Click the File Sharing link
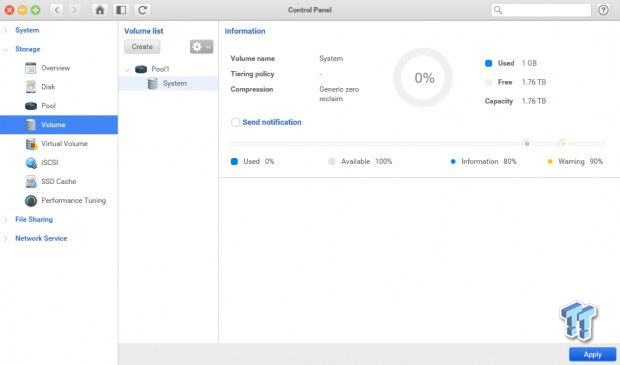The width and height of the screenshot is (620, 365). point(34,219)
